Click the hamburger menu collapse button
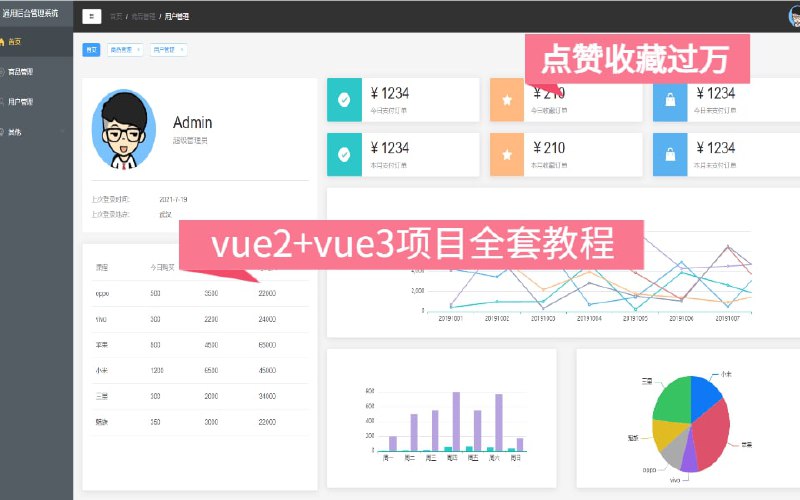The height and width of the screenshot is (500, 800). pos(92,16)
